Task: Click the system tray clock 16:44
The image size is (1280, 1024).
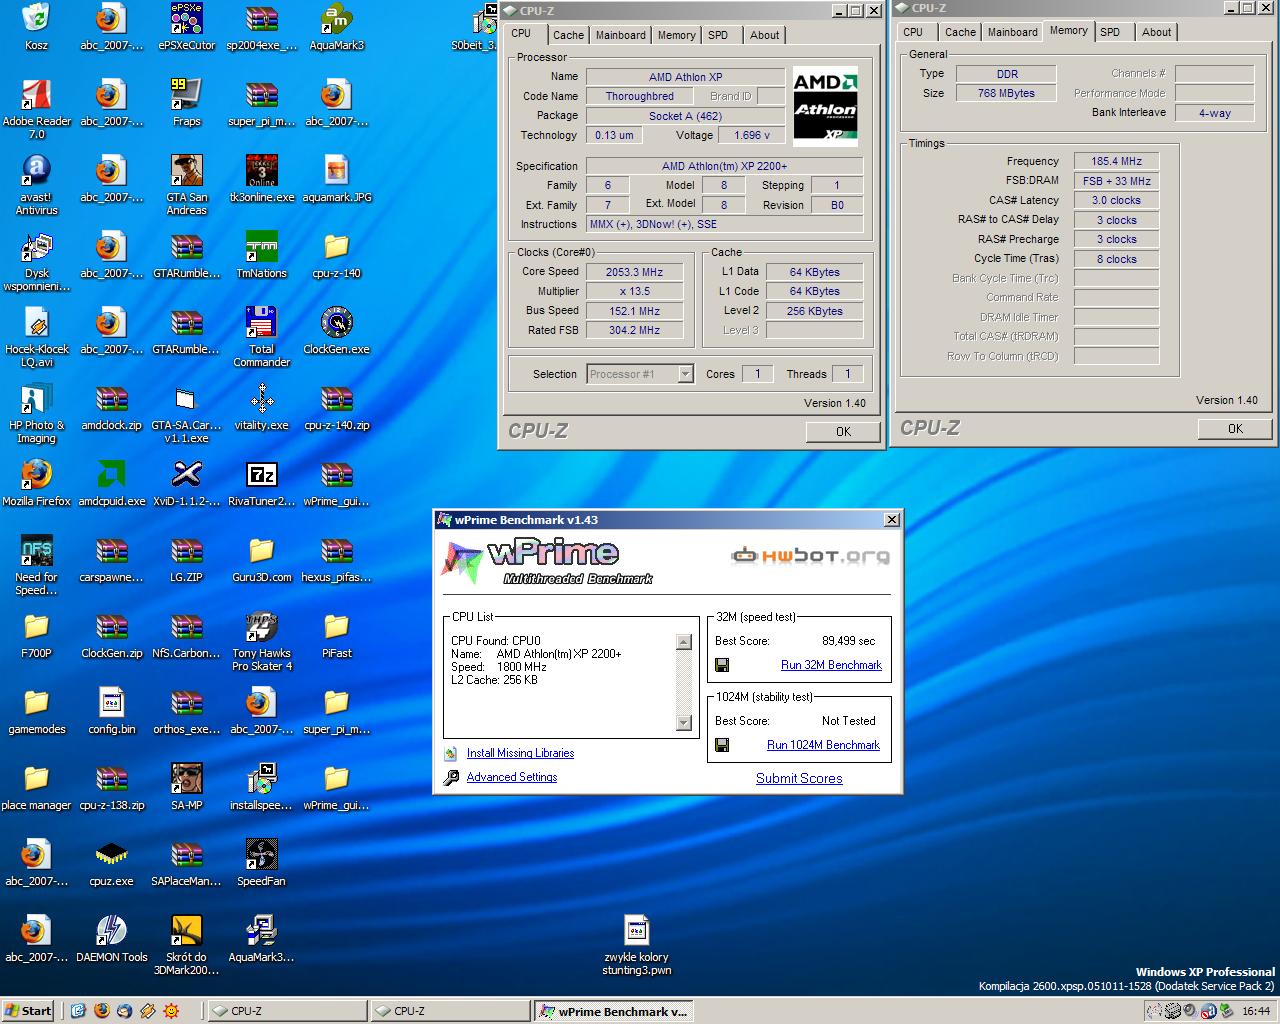Action: tap(1255, 1011)
